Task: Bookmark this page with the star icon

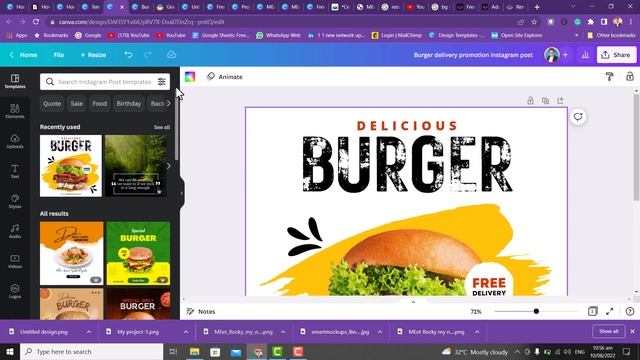Action: tap(534, 22)
